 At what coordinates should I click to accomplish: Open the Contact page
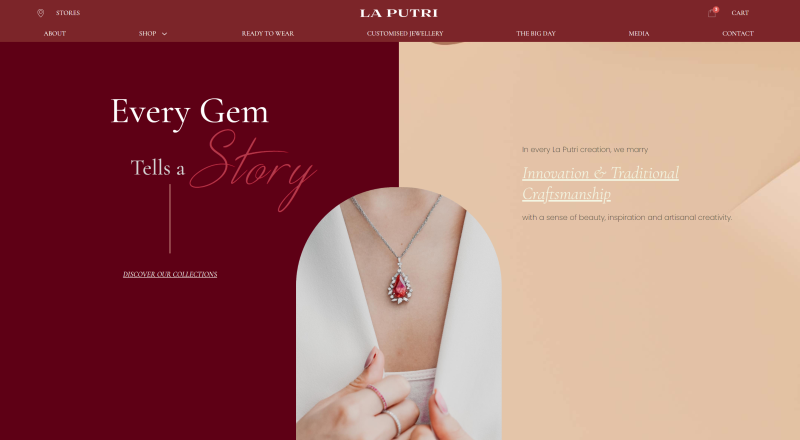click(x=738, y=34)
